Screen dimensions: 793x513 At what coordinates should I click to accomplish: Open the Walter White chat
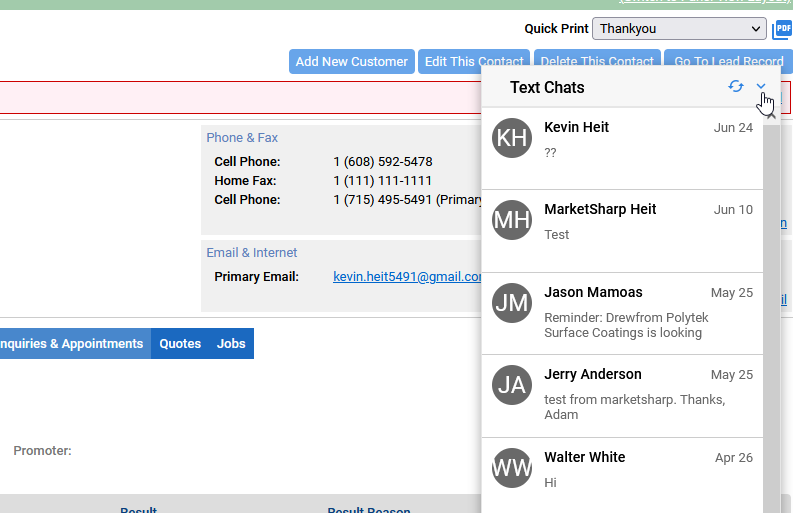pos(623,476)
